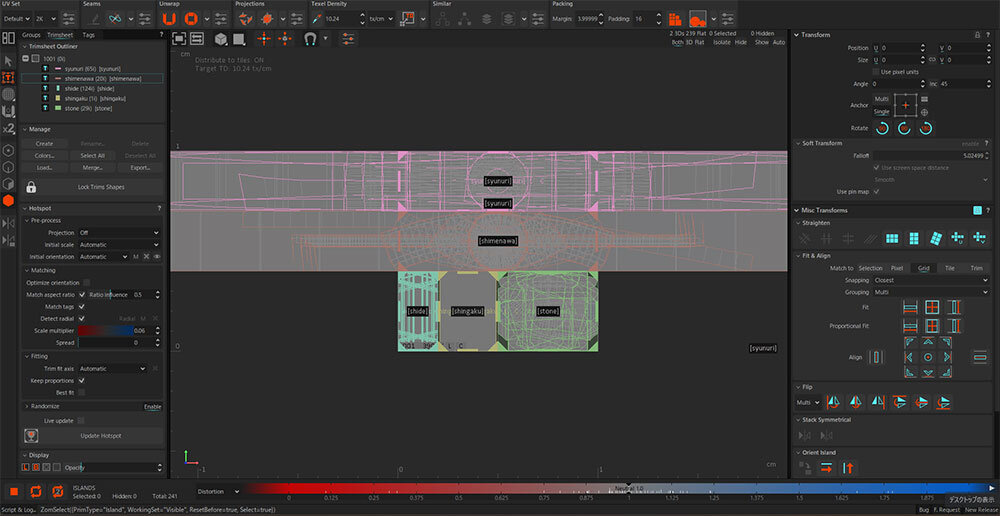Click the trophy icon beside Update Hotspot

coord(29,436)
